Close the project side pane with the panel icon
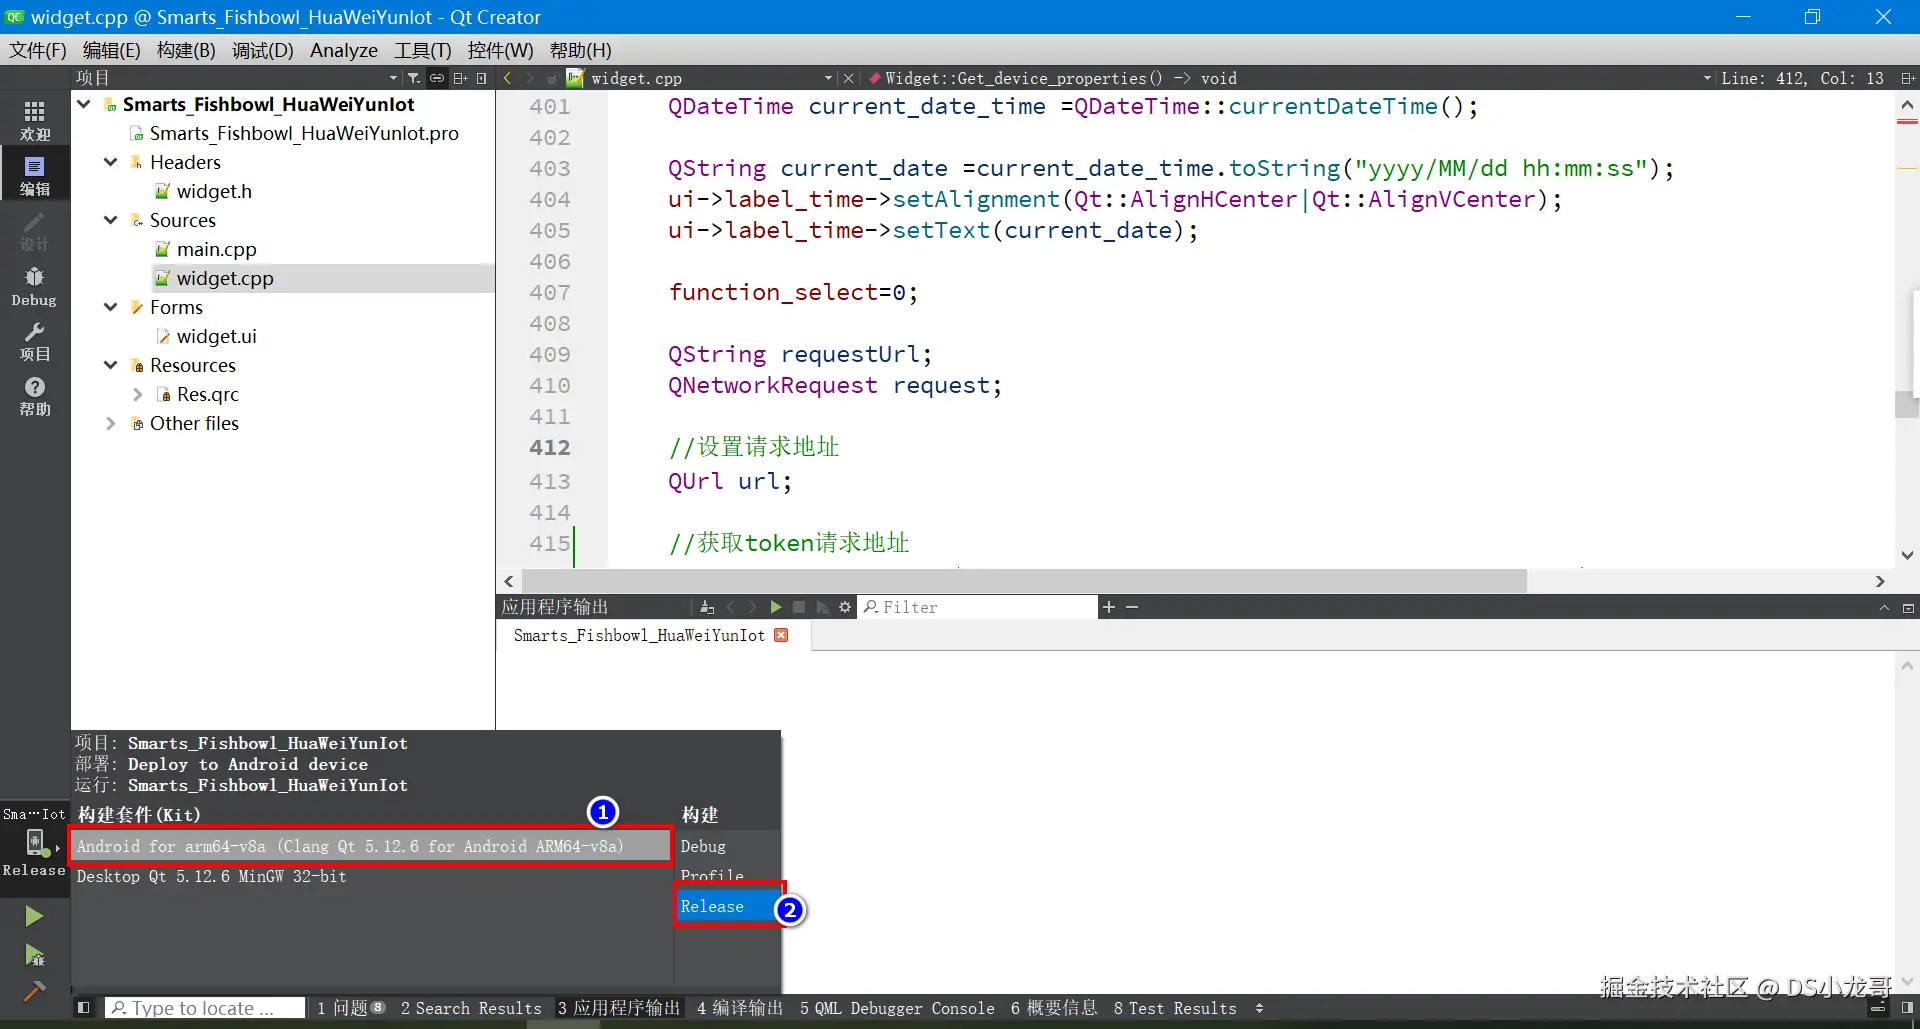The height and width of the screenshot is (1029, 1920). pos(482,78)
